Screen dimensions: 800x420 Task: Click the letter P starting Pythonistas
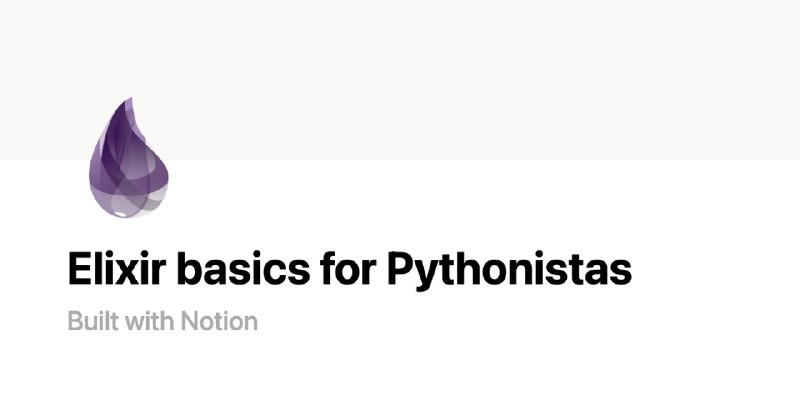[402, 268]
